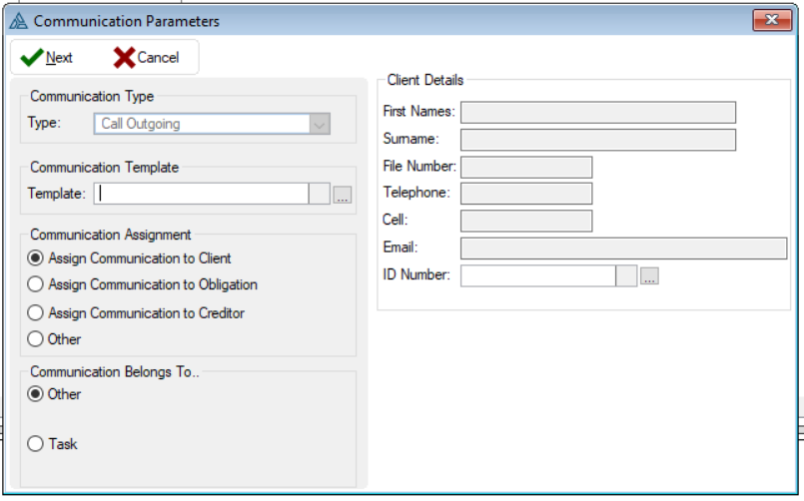Screen dimensions: 804x501
Task: Expand the Template dropdown arrow
Action: tap(319, 194)
